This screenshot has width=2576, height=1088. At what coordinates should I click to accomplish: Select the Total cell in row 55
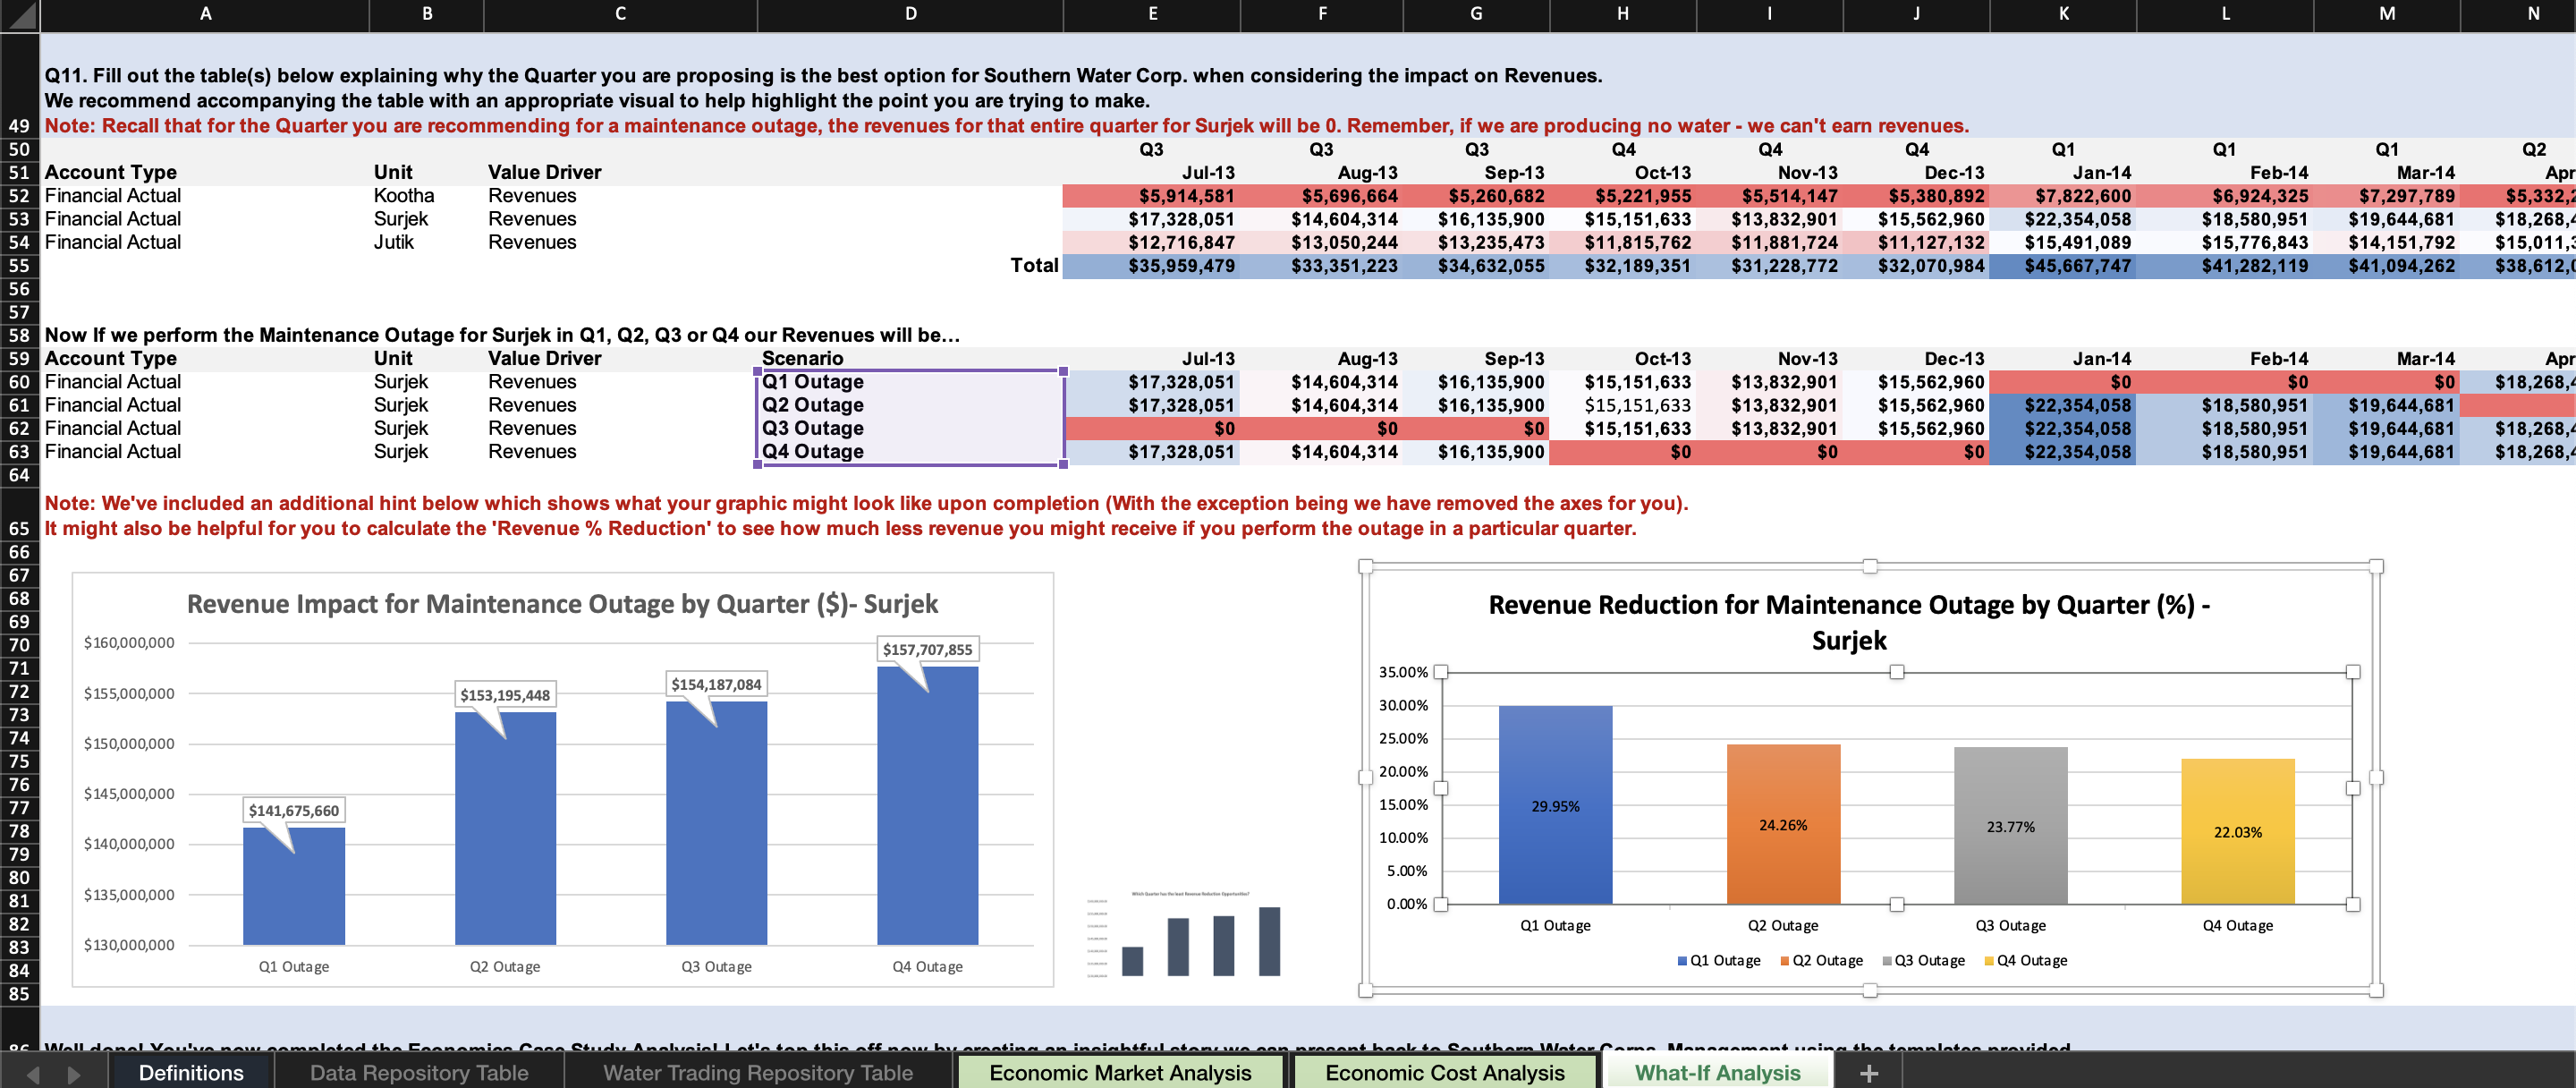point(1037,265)
